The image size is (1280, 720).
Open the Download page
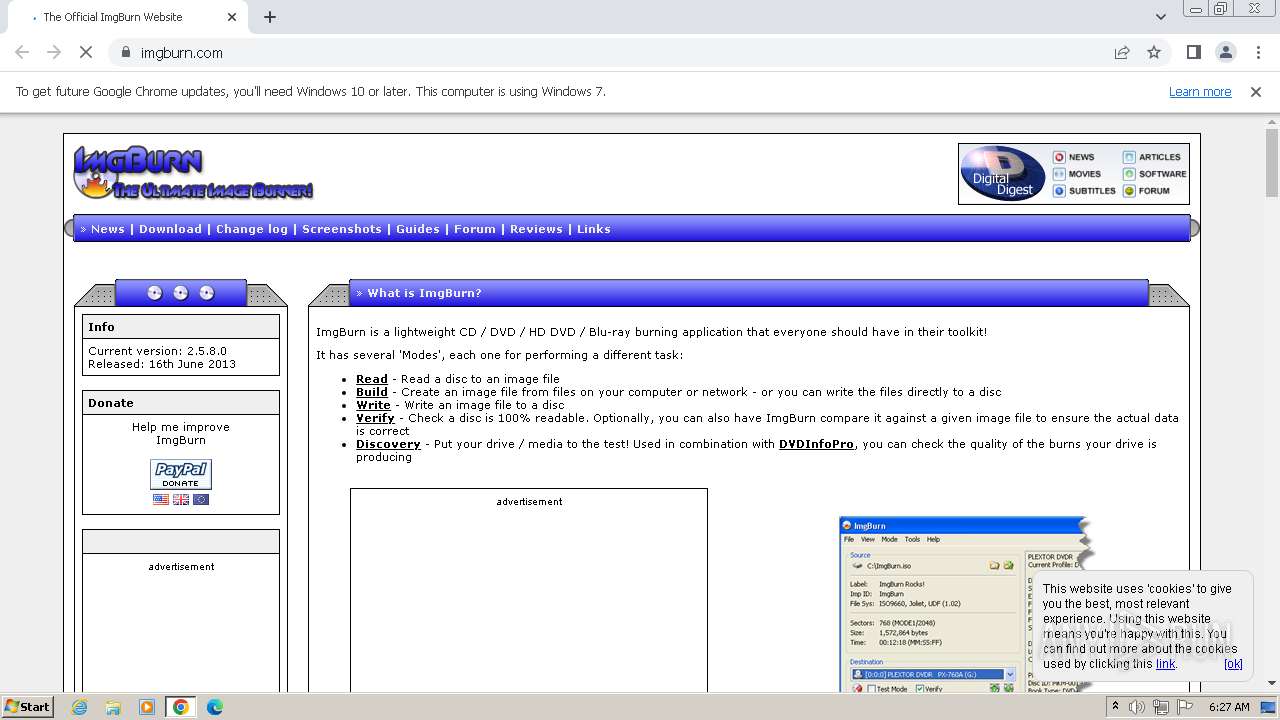170,229
